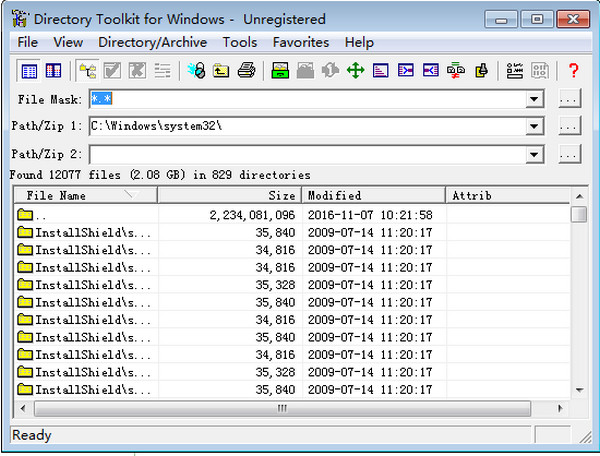This screenshot has height=456, width=600.
Task: Sort by File Name column header
Action: (x=86, y=195)
